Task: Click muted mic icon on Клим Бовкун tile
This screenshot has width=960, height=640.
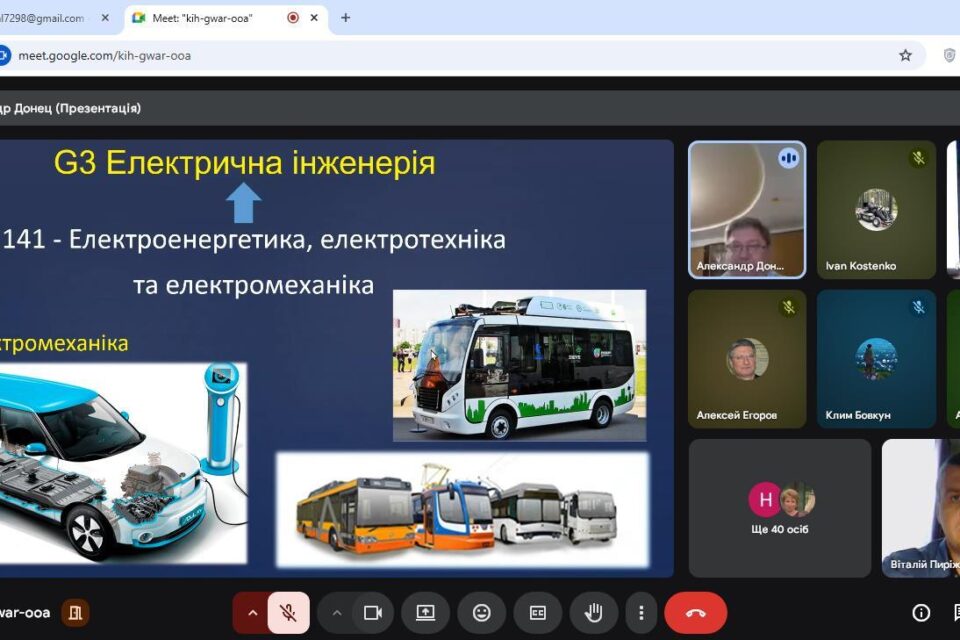Action: click(x=918, y=307)
